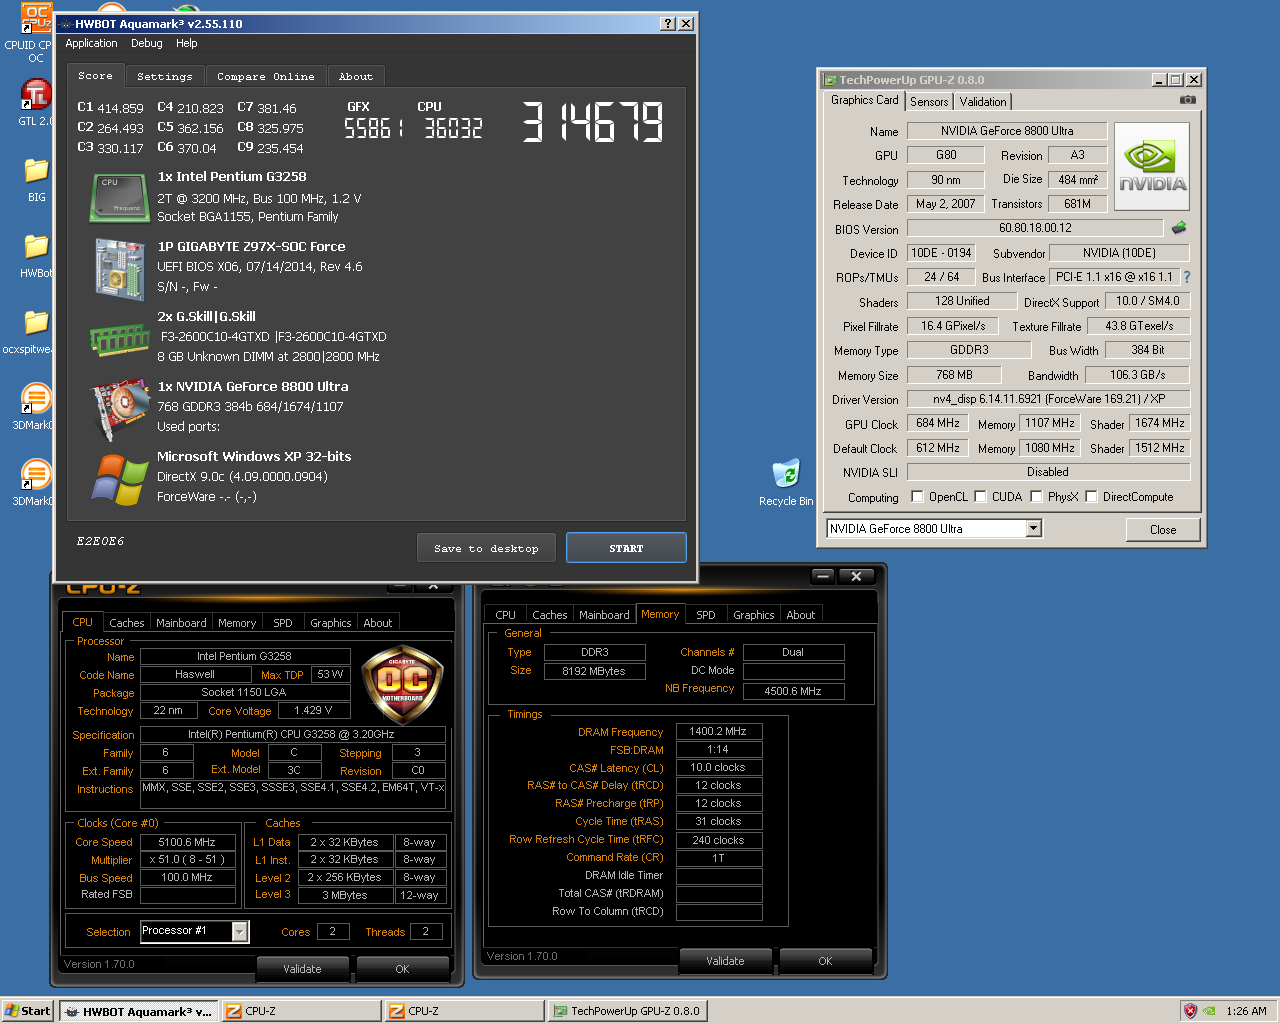Screen dimensions: 1280x1024
Task: Click the Bus Interface question mark icon
Action: [x=1187, y=277]
